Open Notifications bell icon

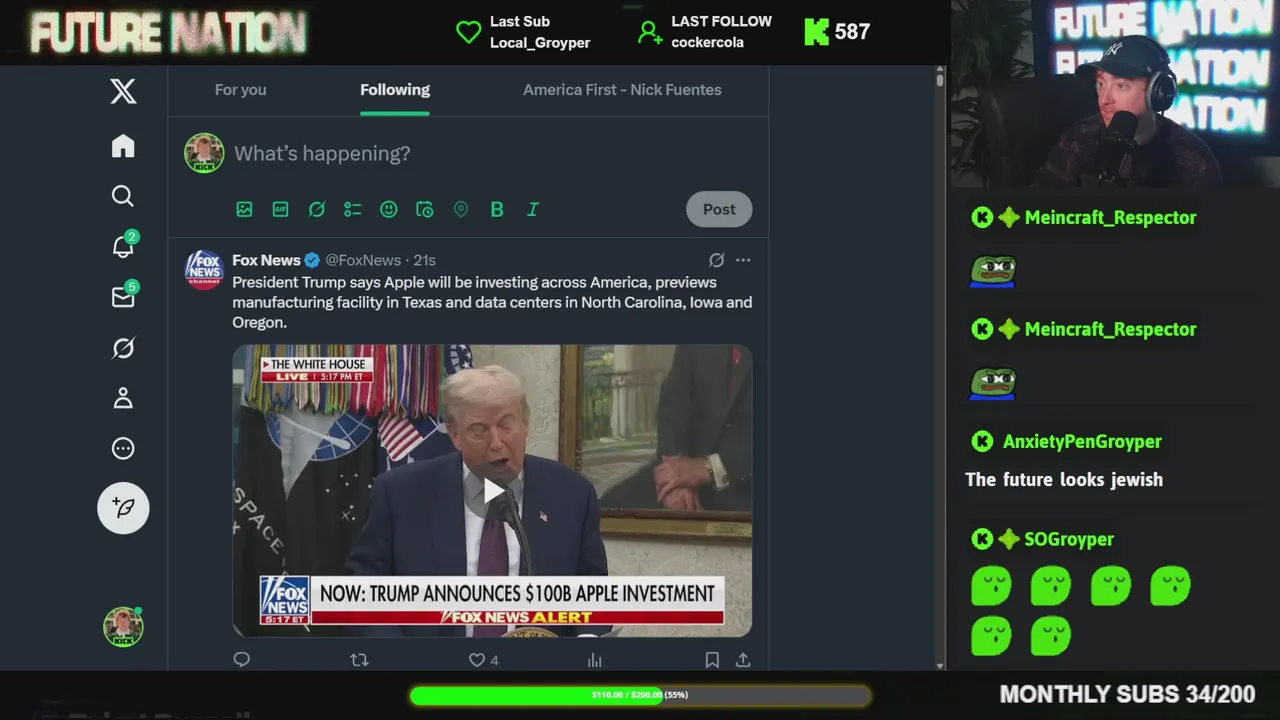[x=124, y=246]
